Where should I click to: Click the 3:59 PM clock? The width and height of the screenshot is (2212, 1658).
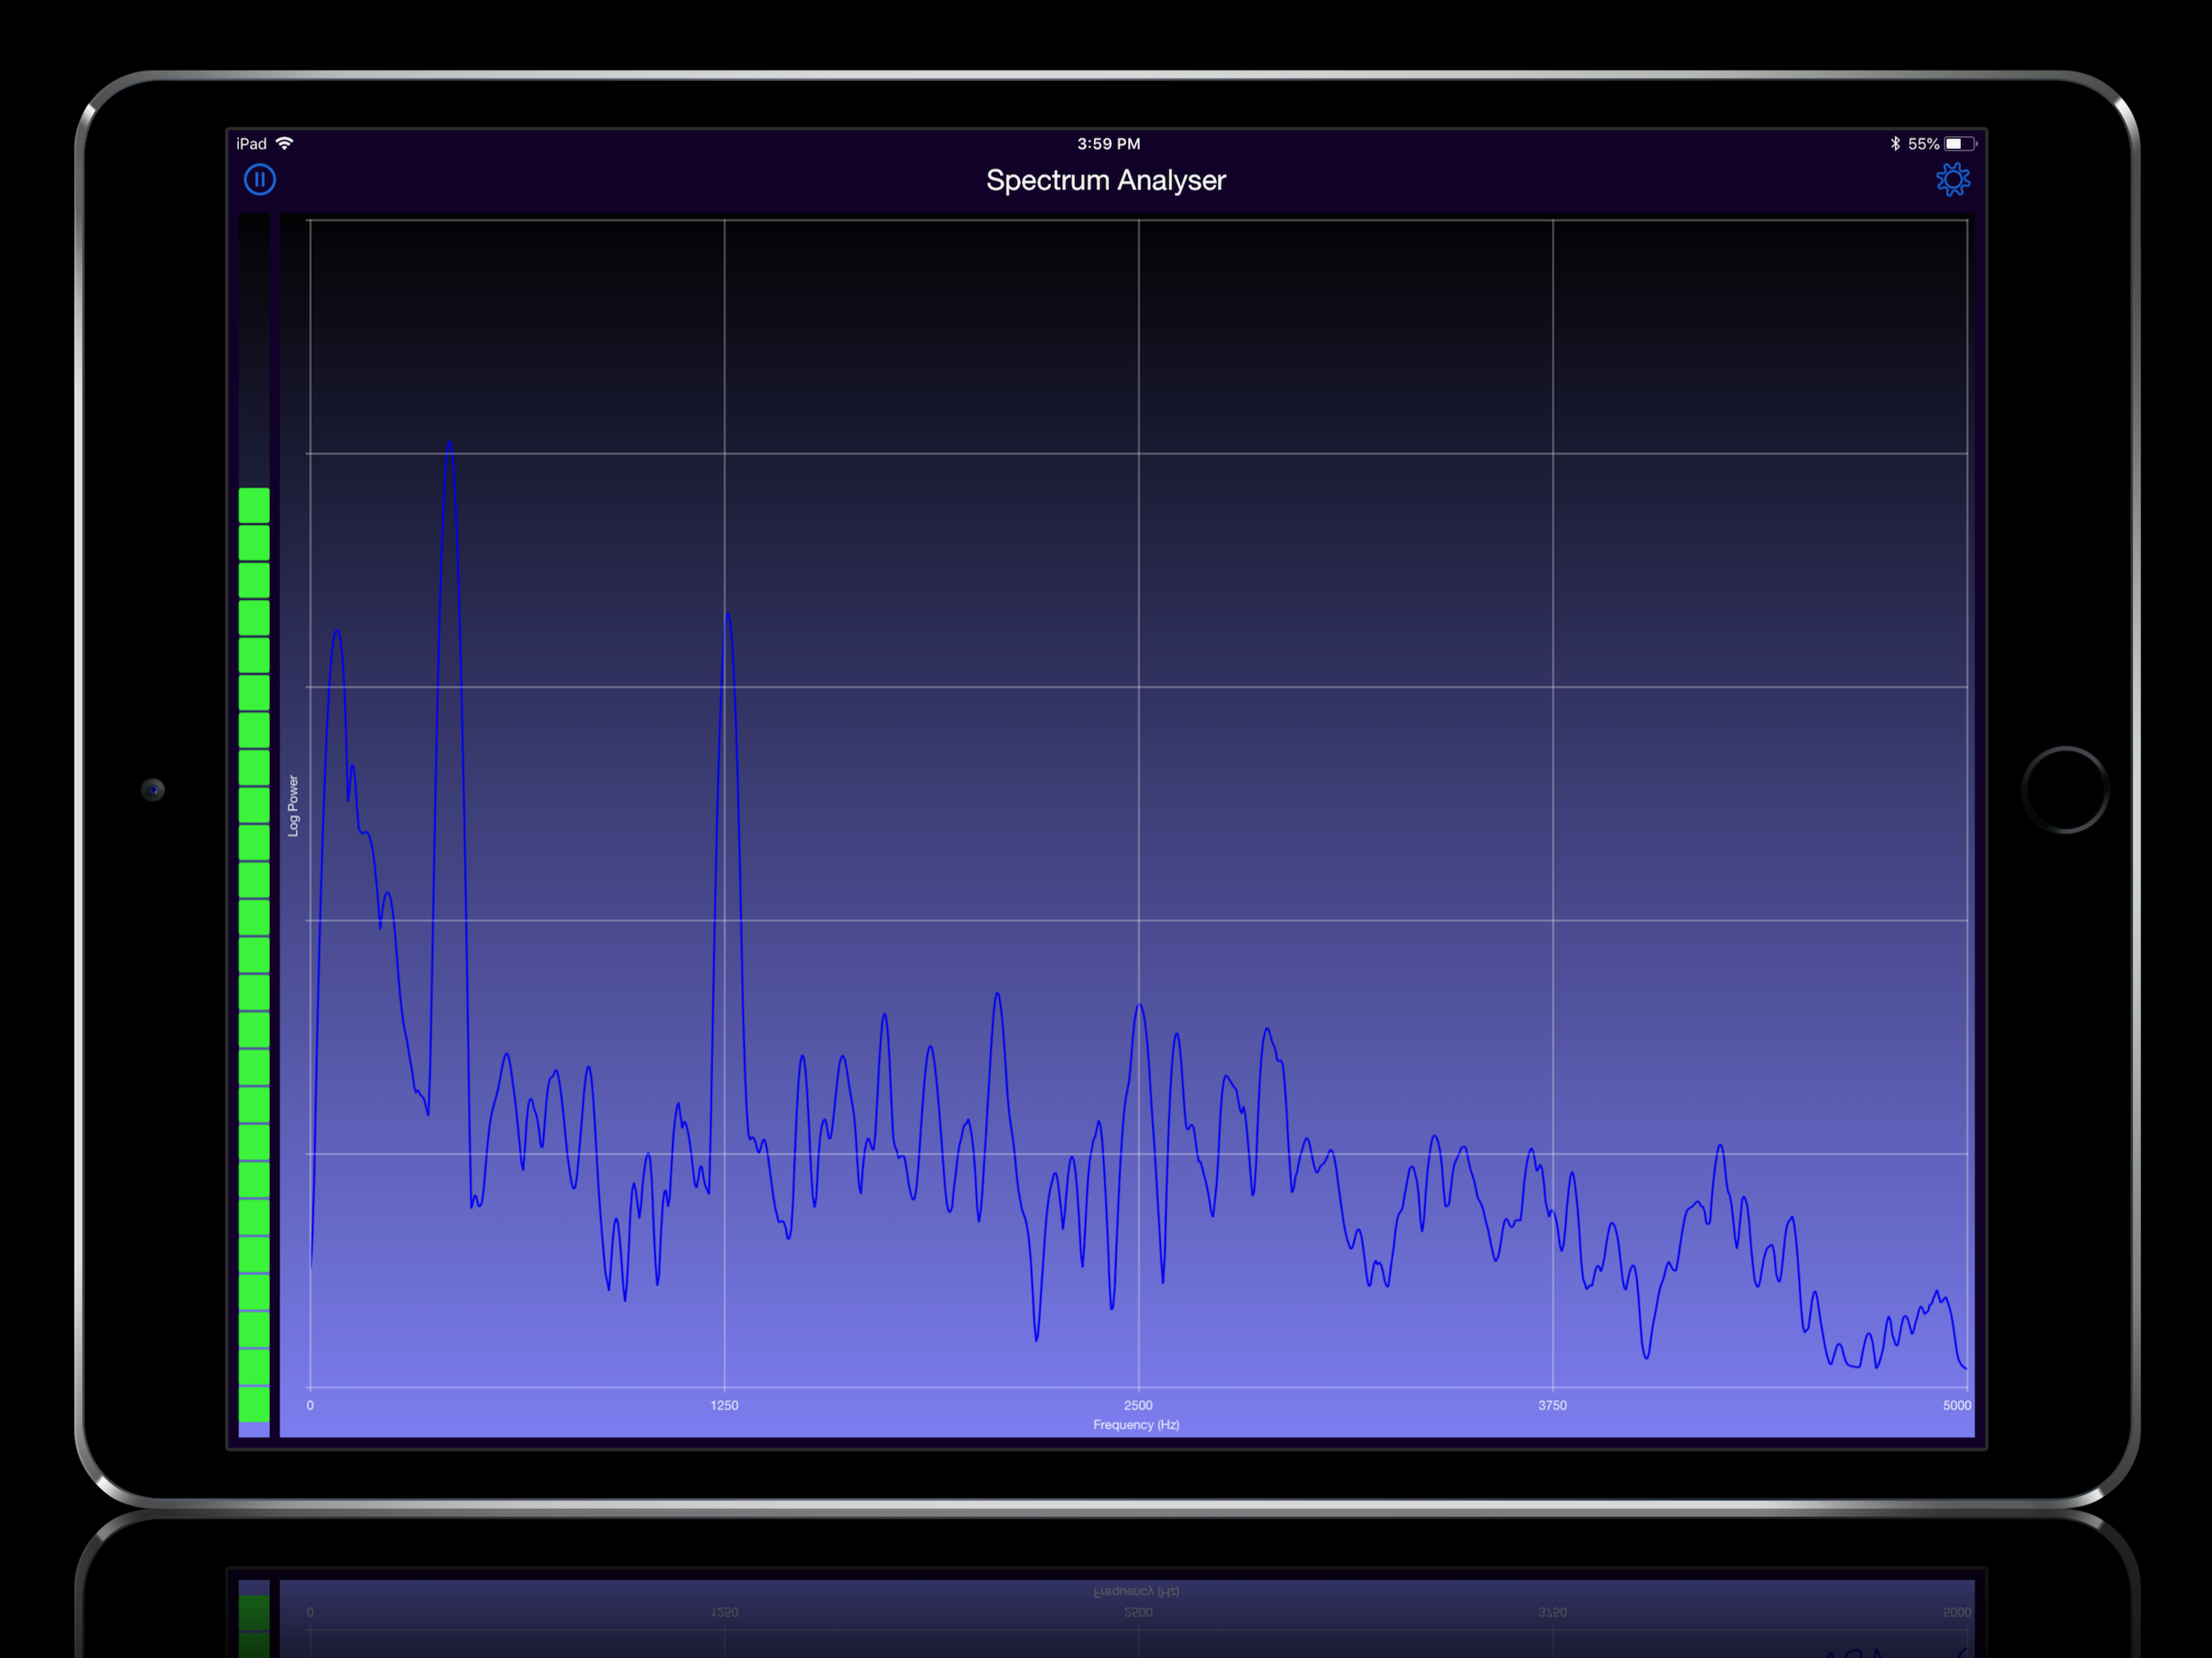coord(1108,144)
